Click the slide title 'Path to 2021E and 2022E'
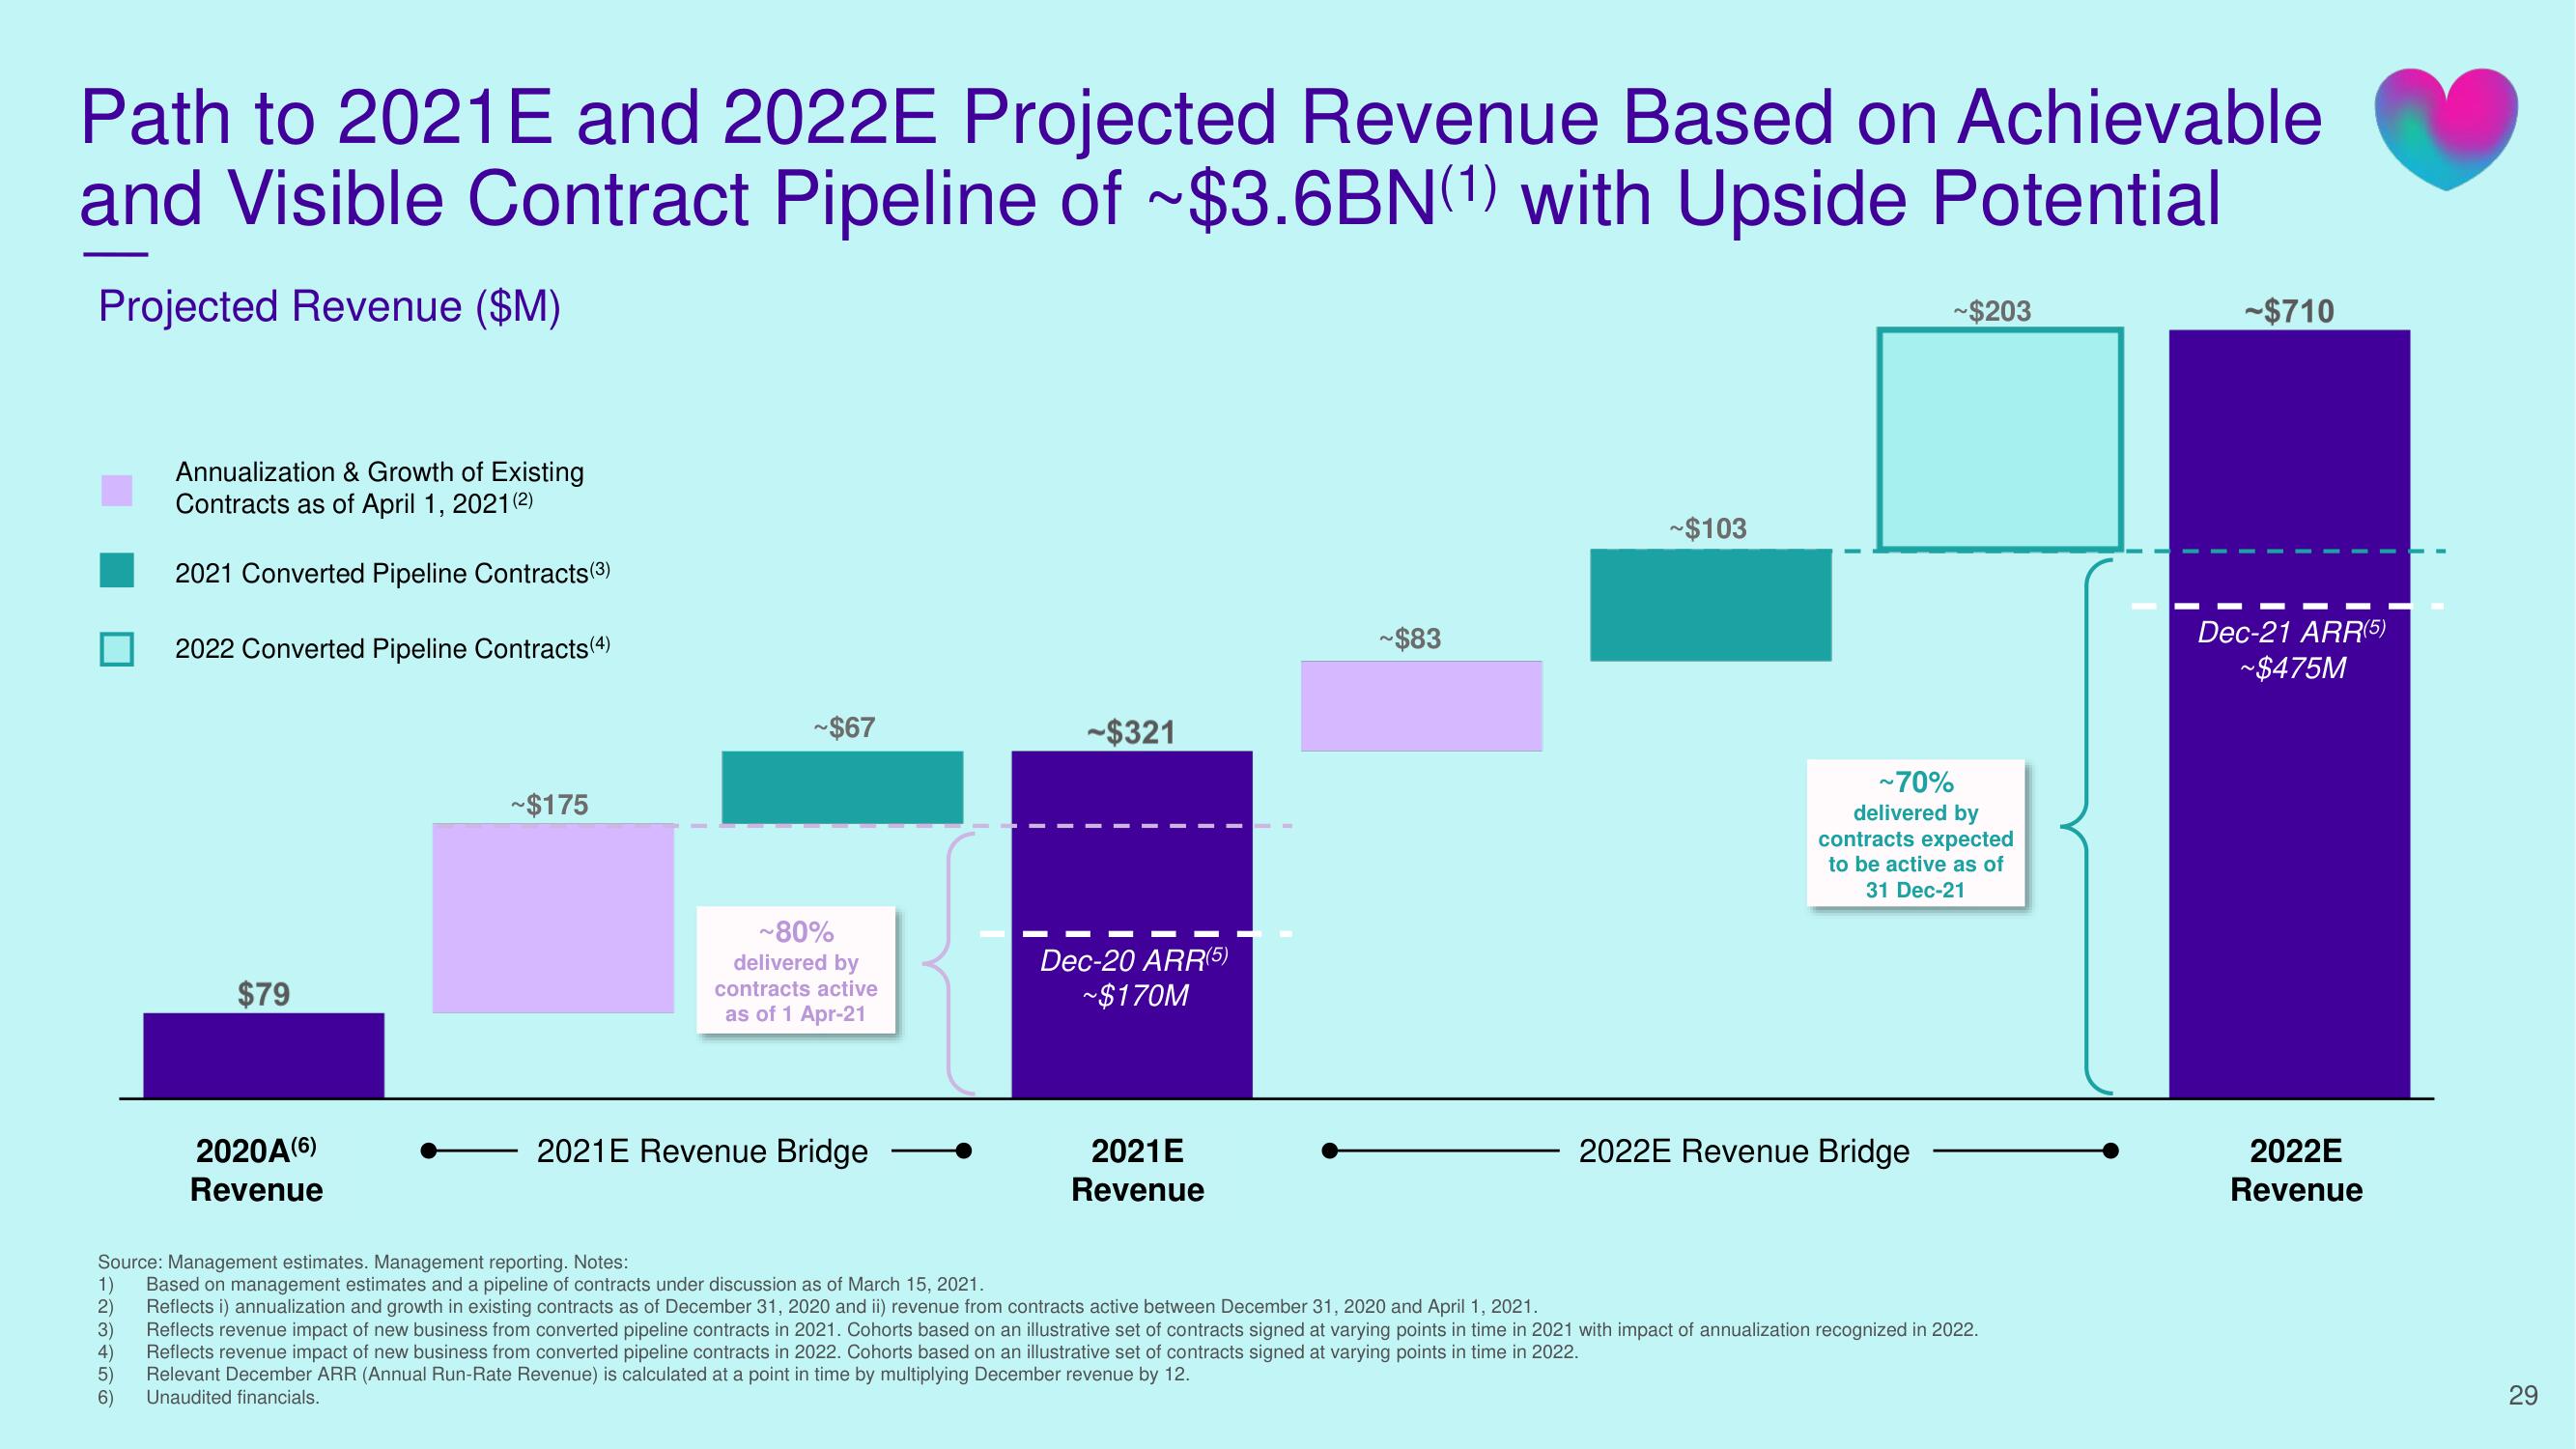The width and height of the screenshot is (2576, 1449). [x=1200, y=158]
